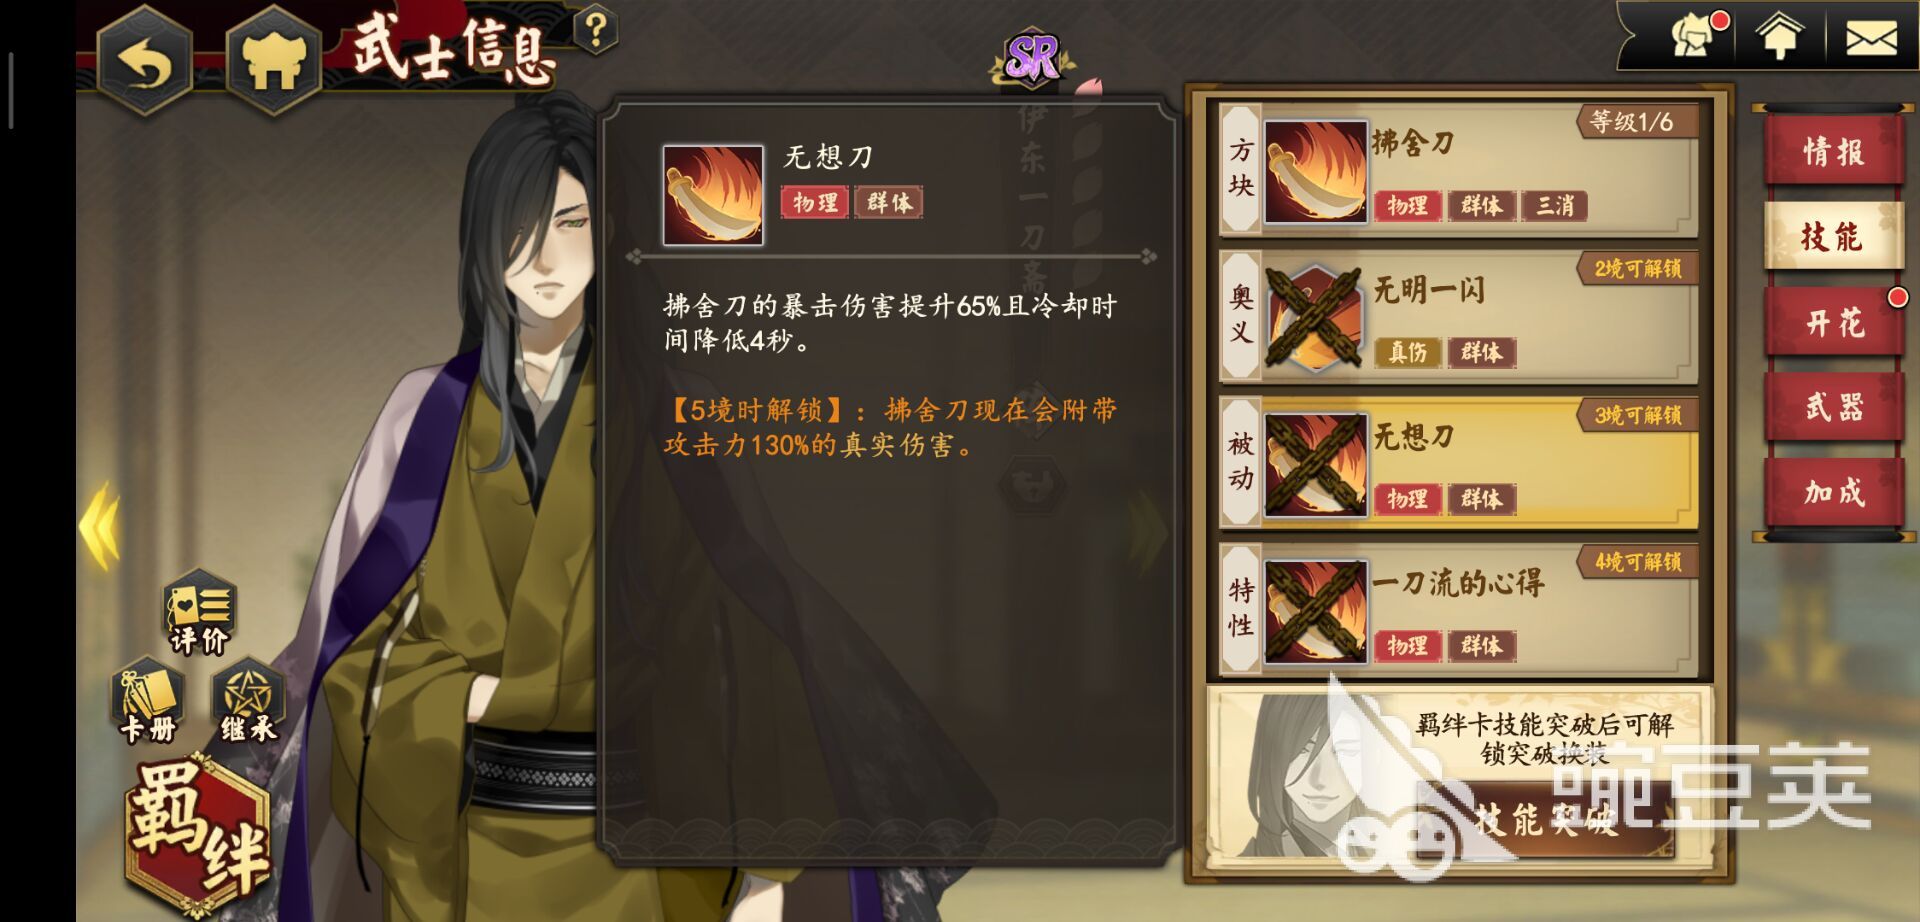Screen dimensions: 1920x922
Task: Open the mail envelope icon
Action: pos(1870,38)
